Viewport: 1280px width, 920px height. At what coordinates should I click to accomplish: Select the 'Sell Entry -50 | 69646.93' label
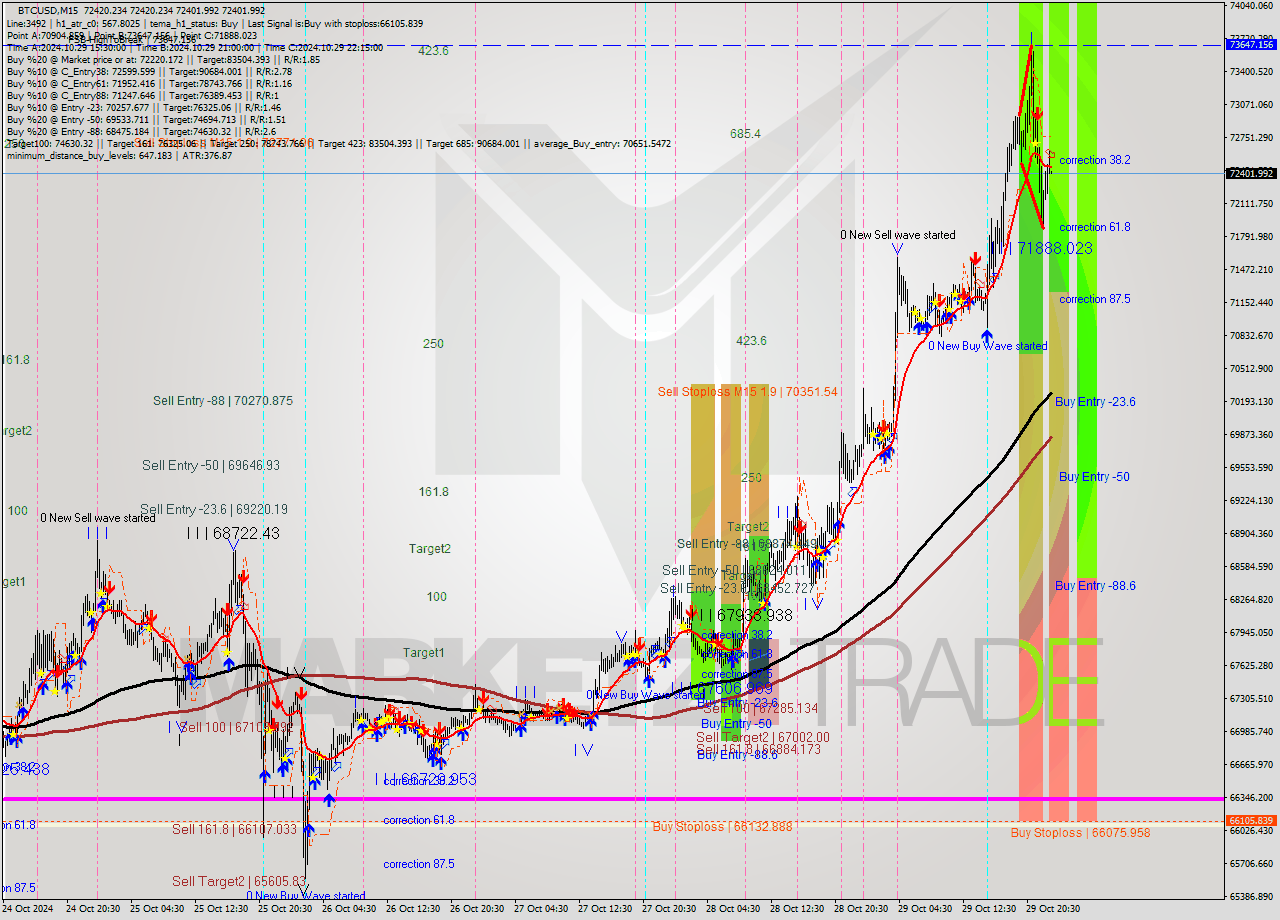(x=211, y=465)
